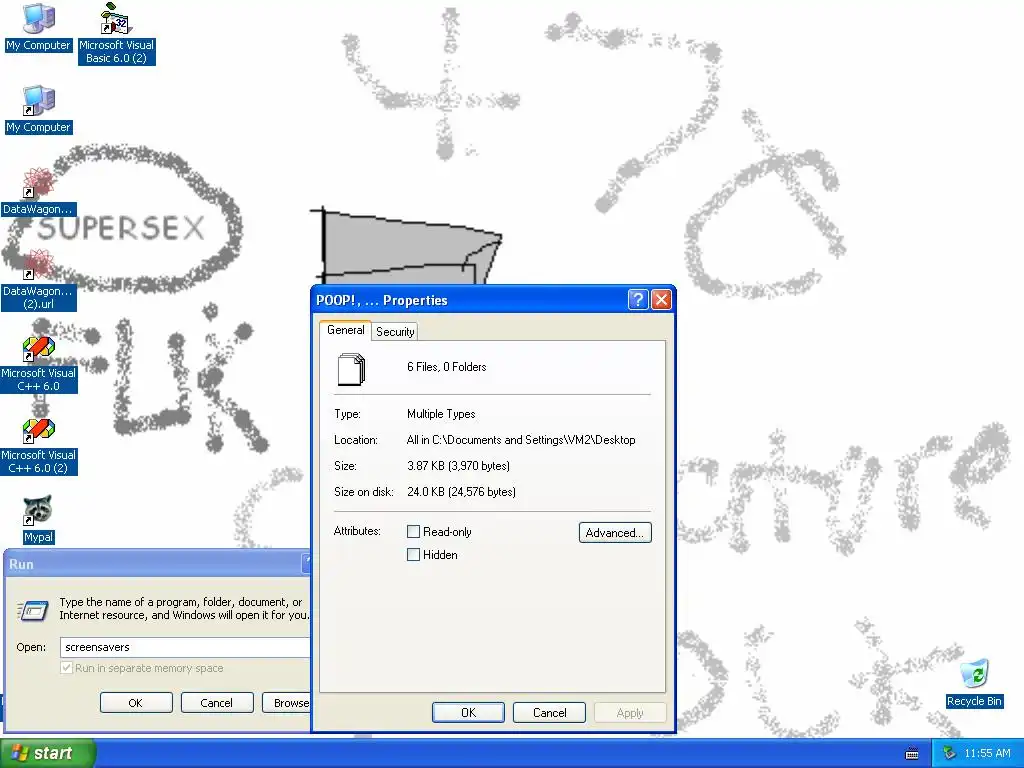Focus the Open field containing screensavers
Screen dimensions: 1024x768
click(185, 647)
